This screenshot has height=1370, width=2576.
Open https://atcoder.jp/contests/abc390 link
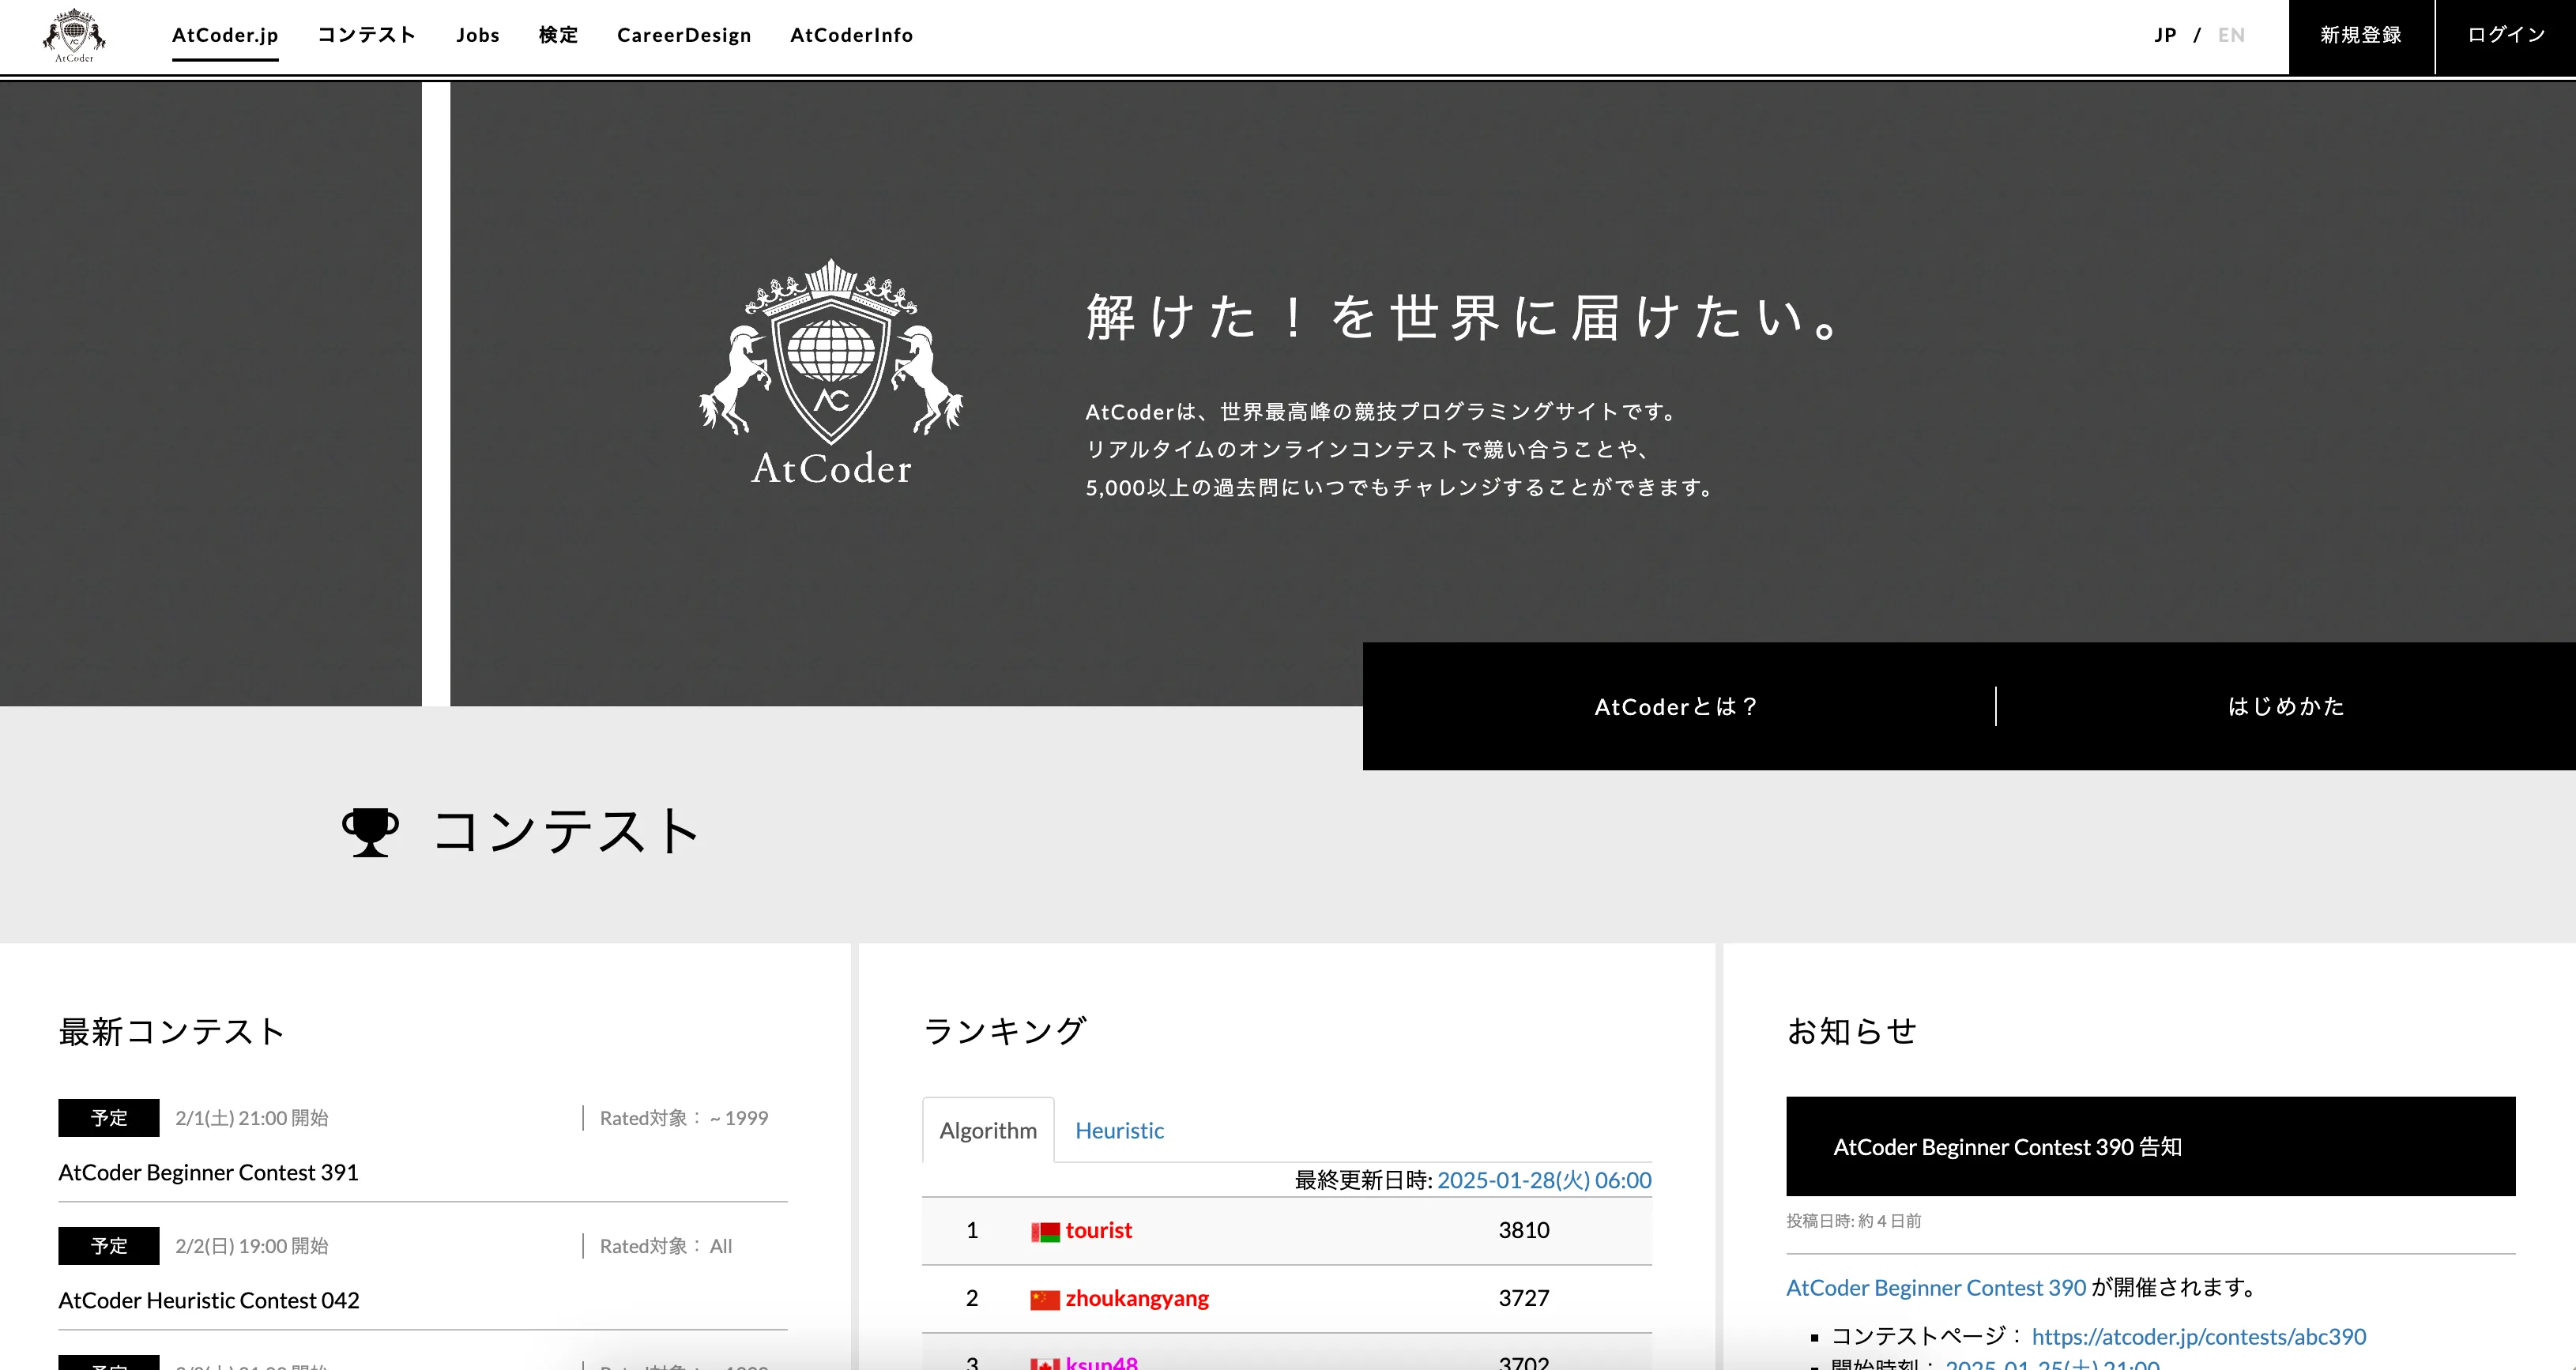pos(2199,1336)
